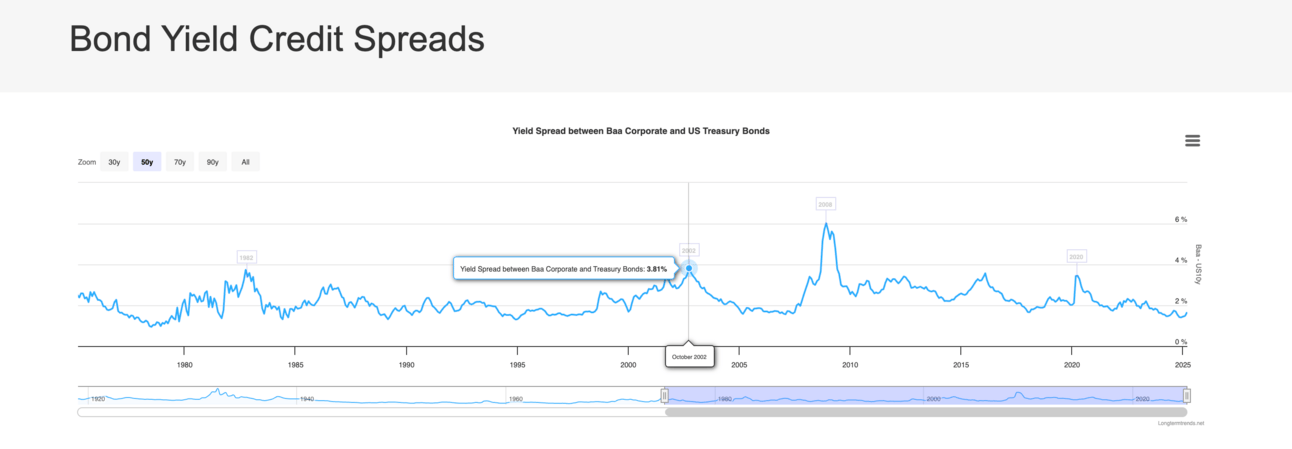Show All available chart history
This screenshot has width=1292, height=449.
tap(245, 162)
